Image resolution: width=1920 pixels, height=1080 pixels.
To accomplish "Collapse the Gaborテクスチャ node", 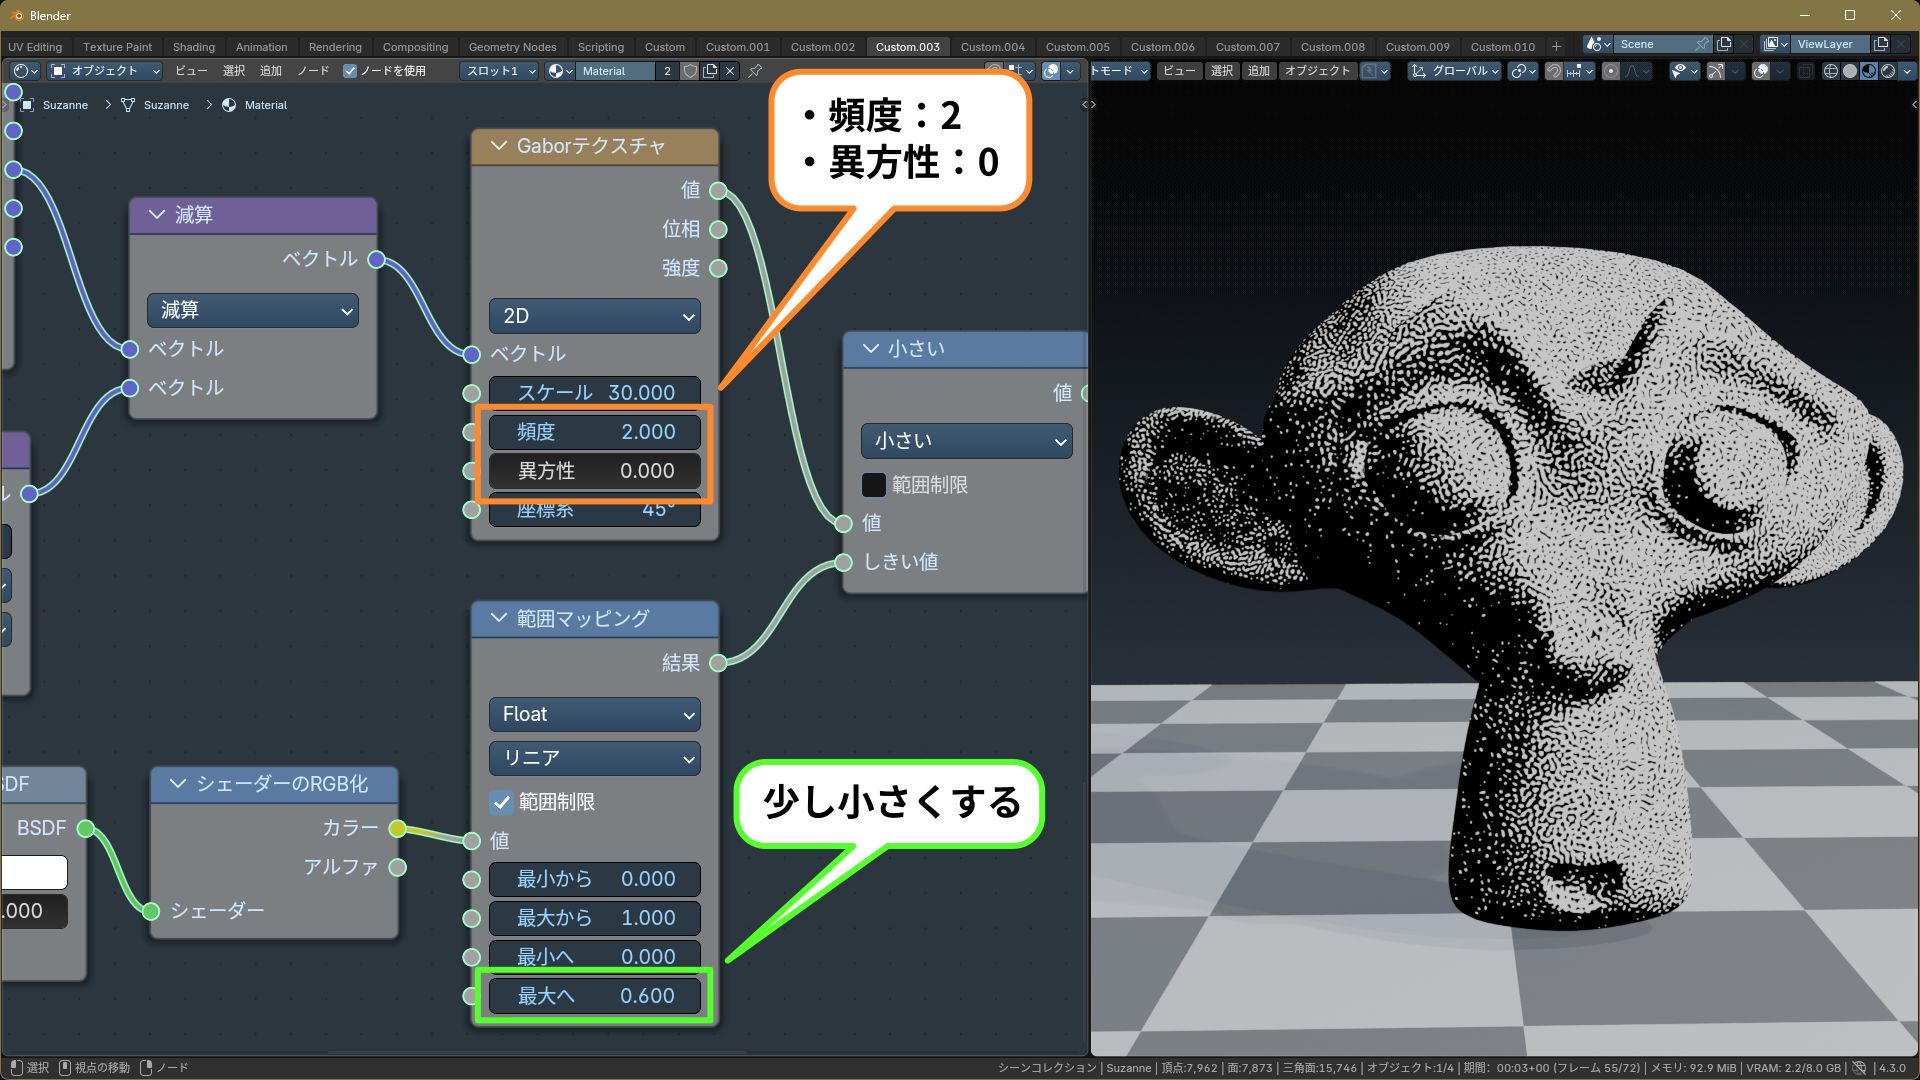I will pyautogui.click(x=498, y=146).
